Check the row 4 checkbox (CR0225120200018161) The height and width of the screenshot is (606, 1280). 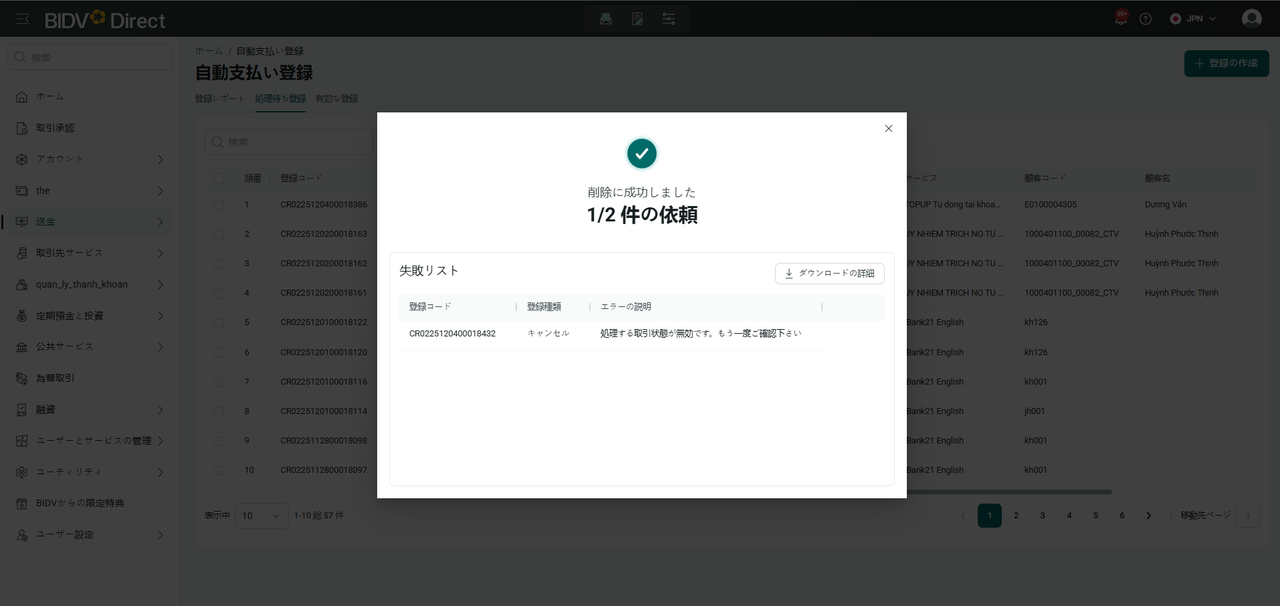[219, 293]
